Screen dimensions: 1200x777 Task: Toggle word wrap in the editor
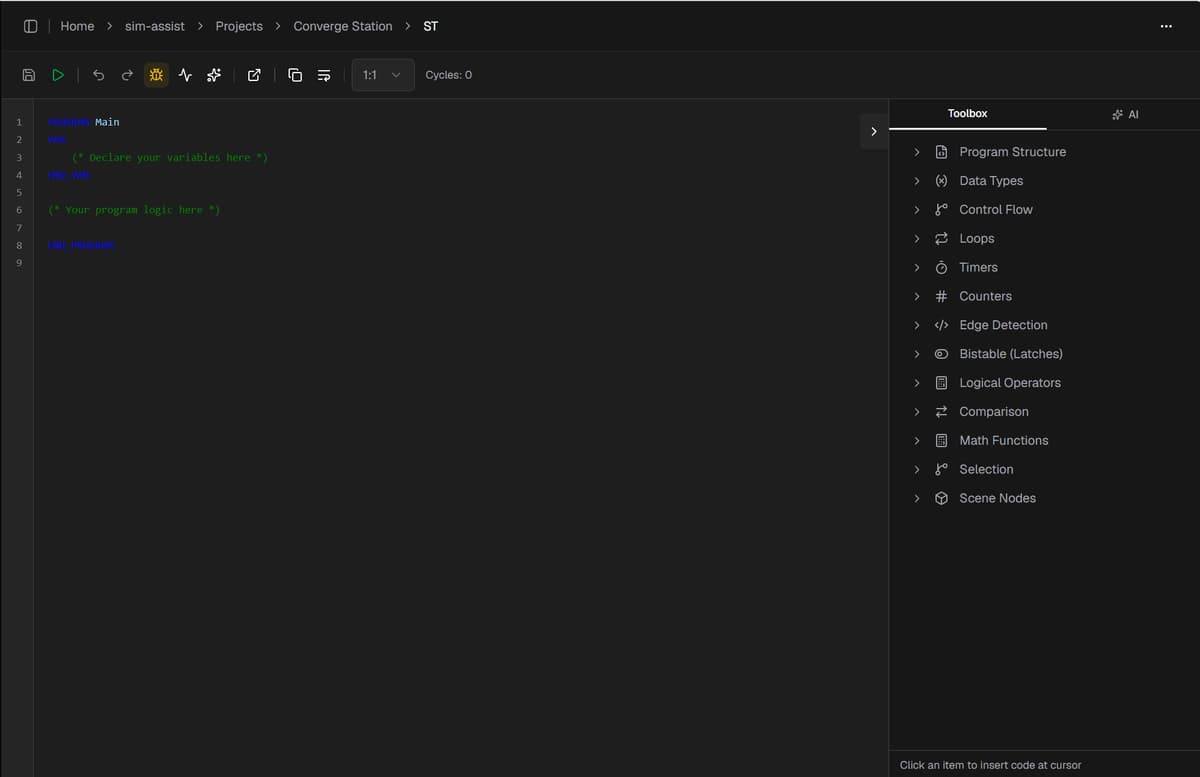point(324,75)
